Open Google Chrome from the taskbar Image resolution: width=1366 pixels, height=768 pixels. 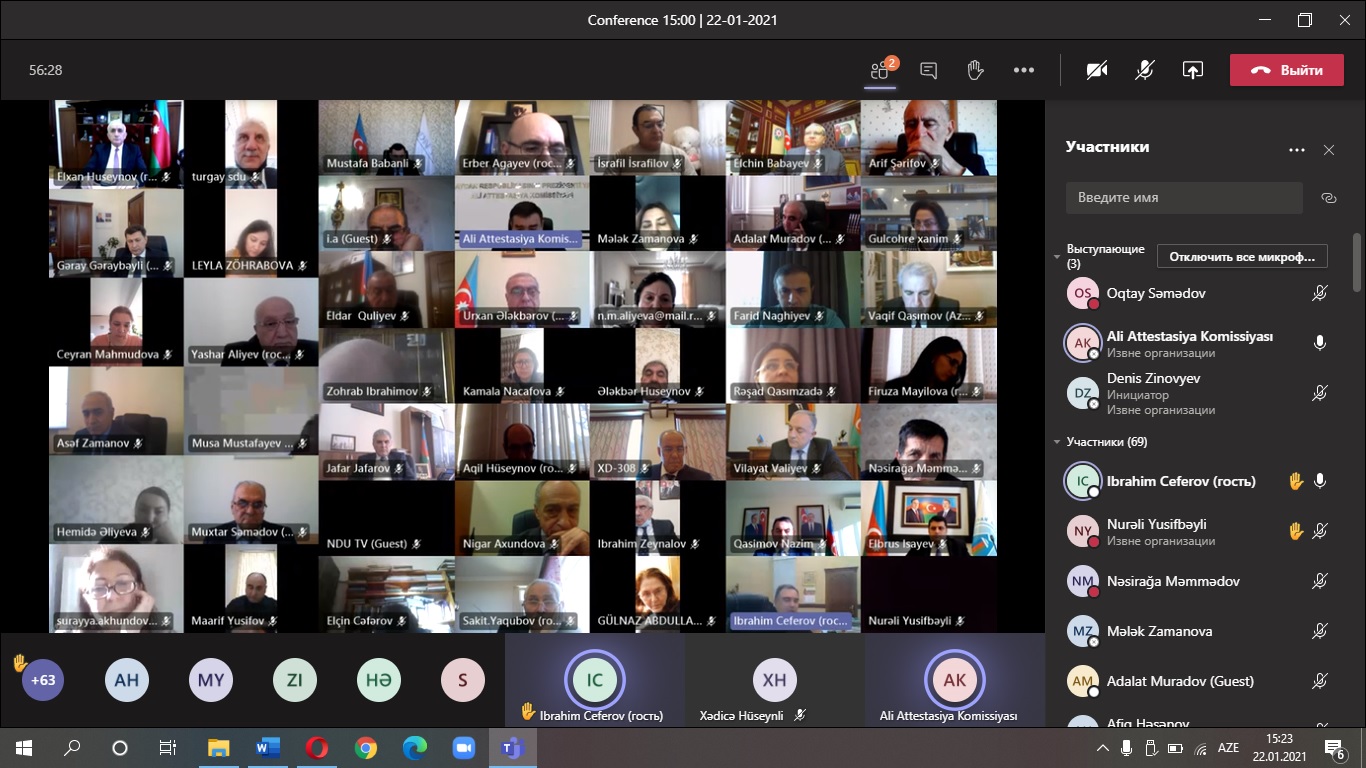(x=365, y=747)
